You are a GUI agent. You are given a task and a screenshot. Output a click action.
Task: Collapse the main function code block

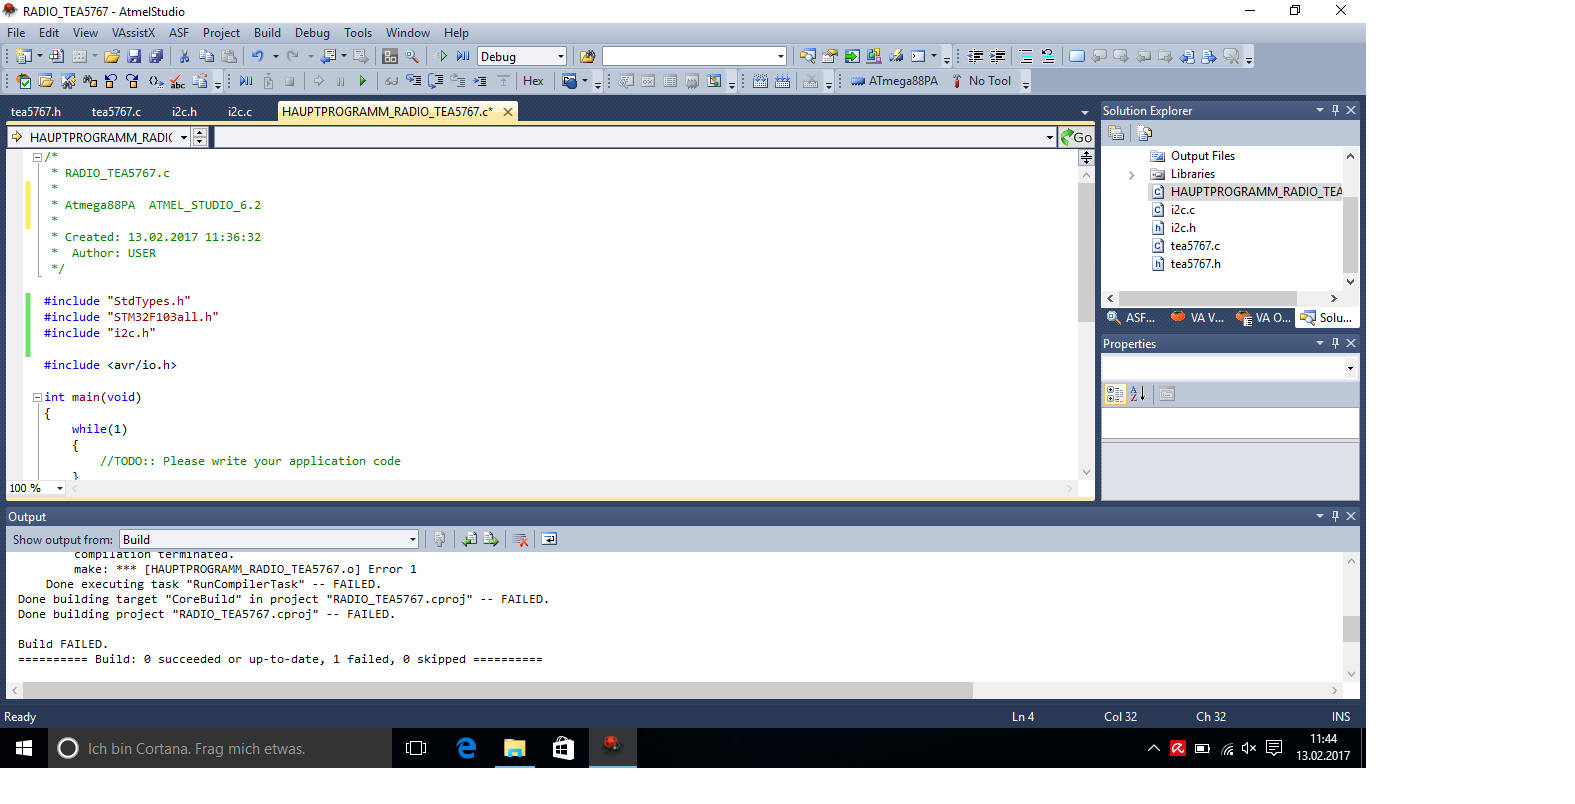tap(37, 397)
